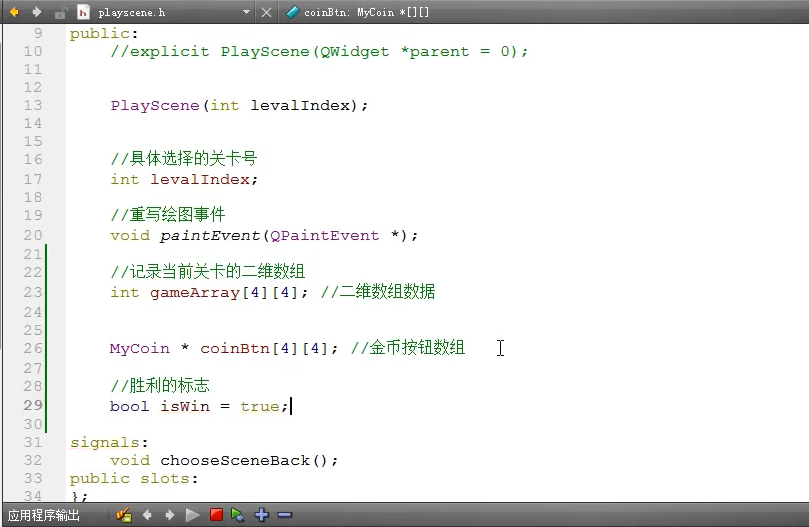Click the comment '//胜利的标志'
The image size is (809, 527).
point(160,385)
